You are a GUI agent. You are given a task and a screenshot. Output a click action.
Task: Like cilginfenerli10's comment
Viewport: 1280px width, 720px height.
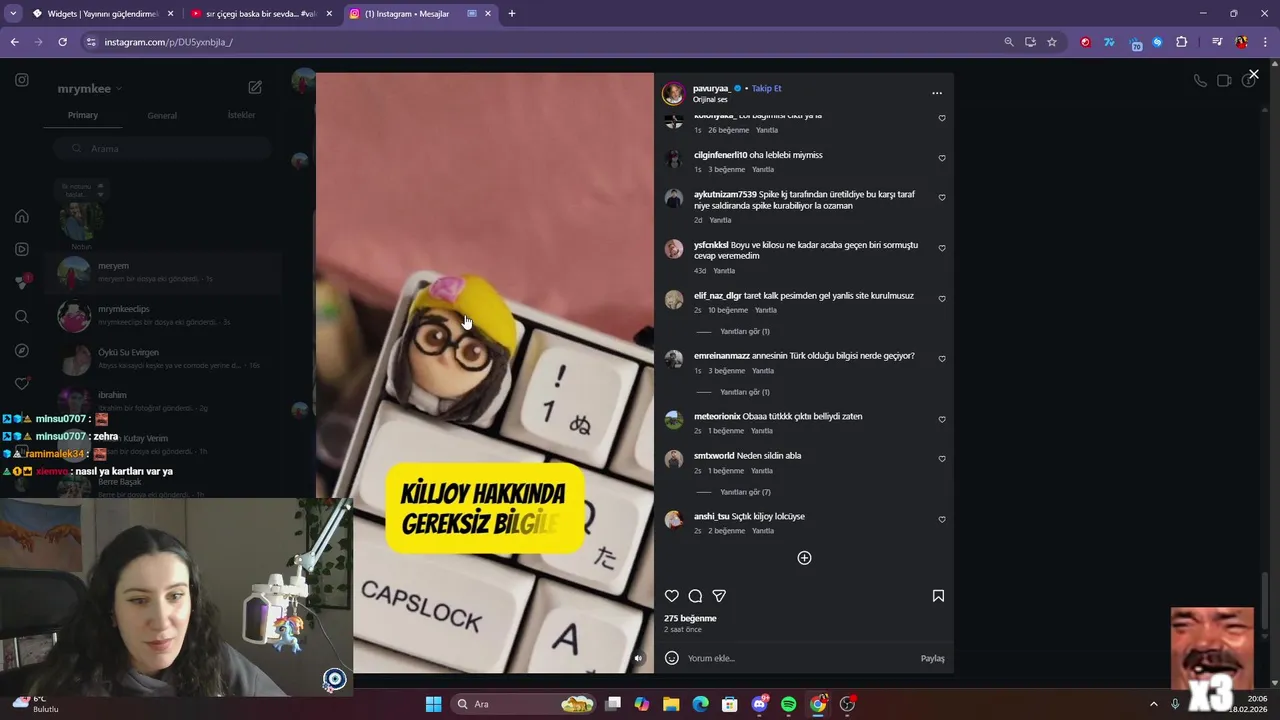pos(942,158)
